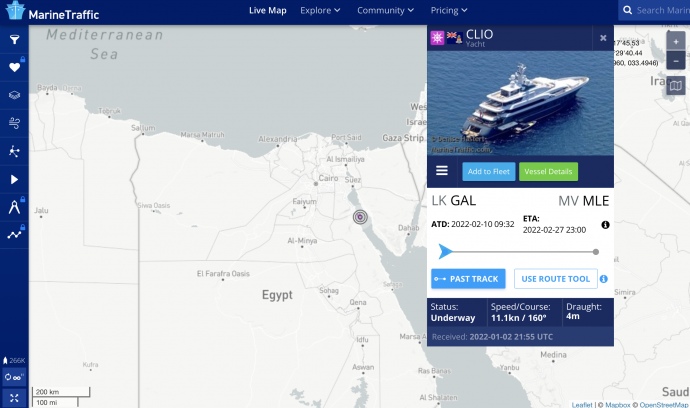The width and height of the screenshot is (690, 408).
Task: Expand the Explore dropdown menu
Action: coord(321,11)
